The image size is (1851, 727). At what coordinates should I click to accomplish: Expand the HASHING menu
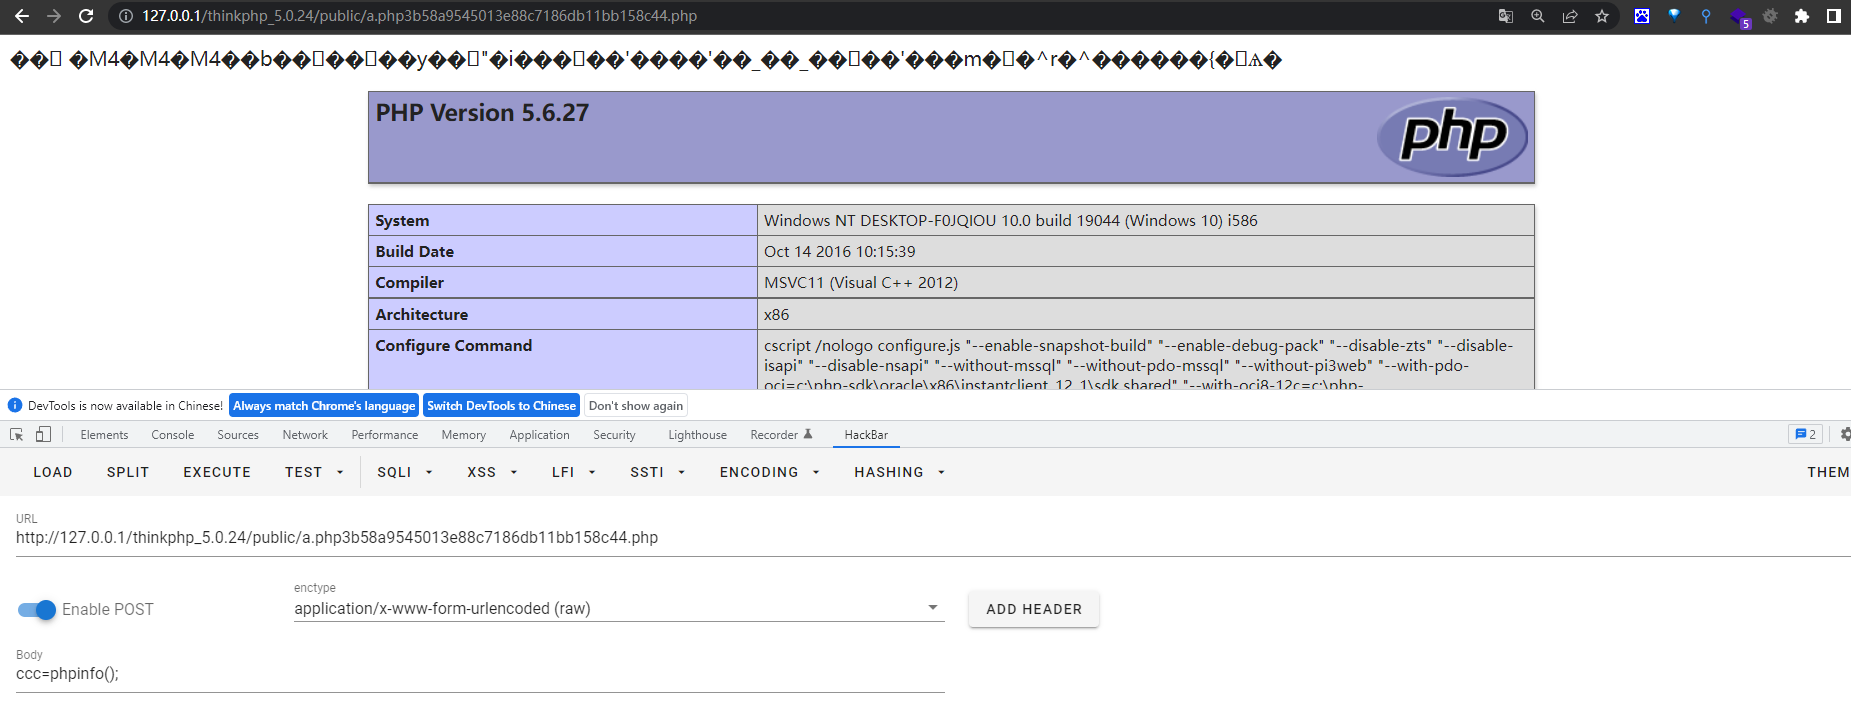(899, 472)
